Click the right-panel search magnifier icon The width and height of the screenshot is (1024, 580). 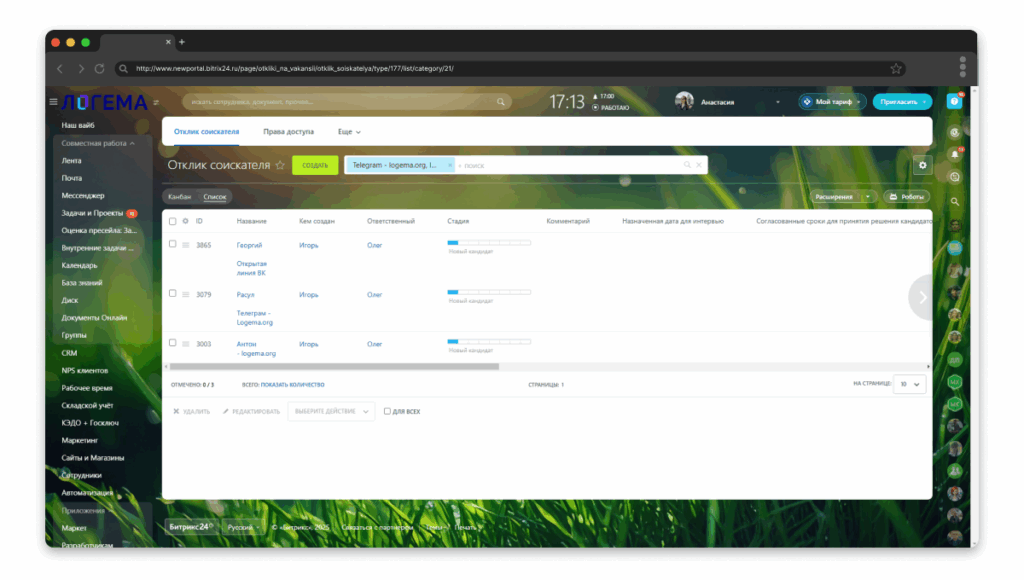[955, 202]
